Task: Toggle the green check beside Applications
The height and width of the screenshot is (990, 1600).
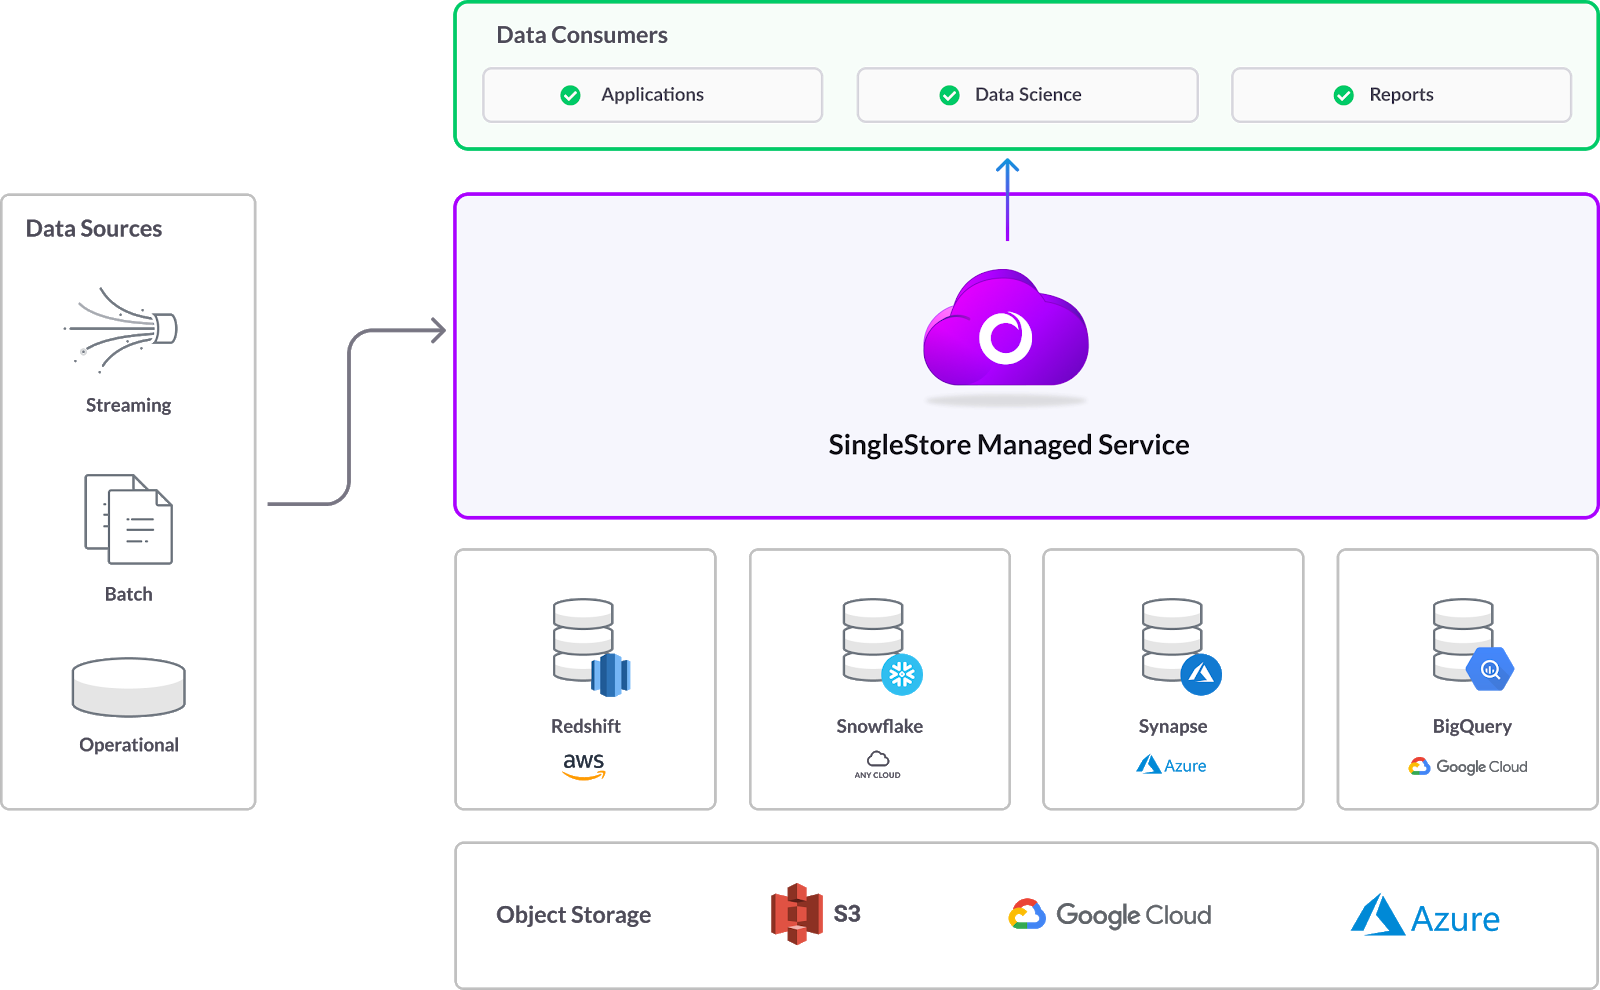Action: pyautogui.click(x=570, y=95)
